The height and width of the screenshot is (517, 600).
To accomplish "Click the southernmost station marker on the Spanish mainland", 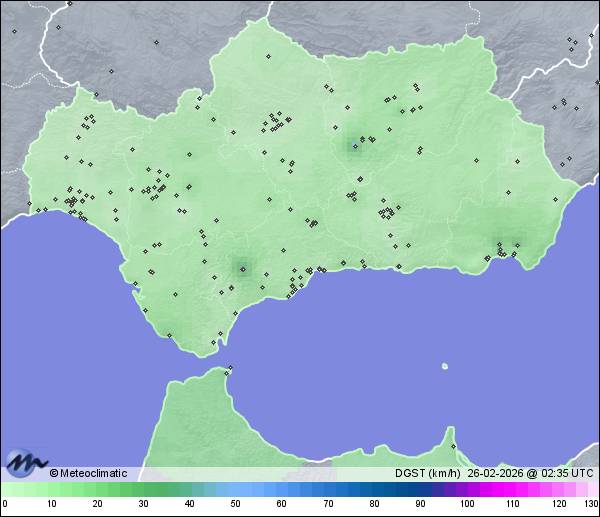I will (214, 342).
